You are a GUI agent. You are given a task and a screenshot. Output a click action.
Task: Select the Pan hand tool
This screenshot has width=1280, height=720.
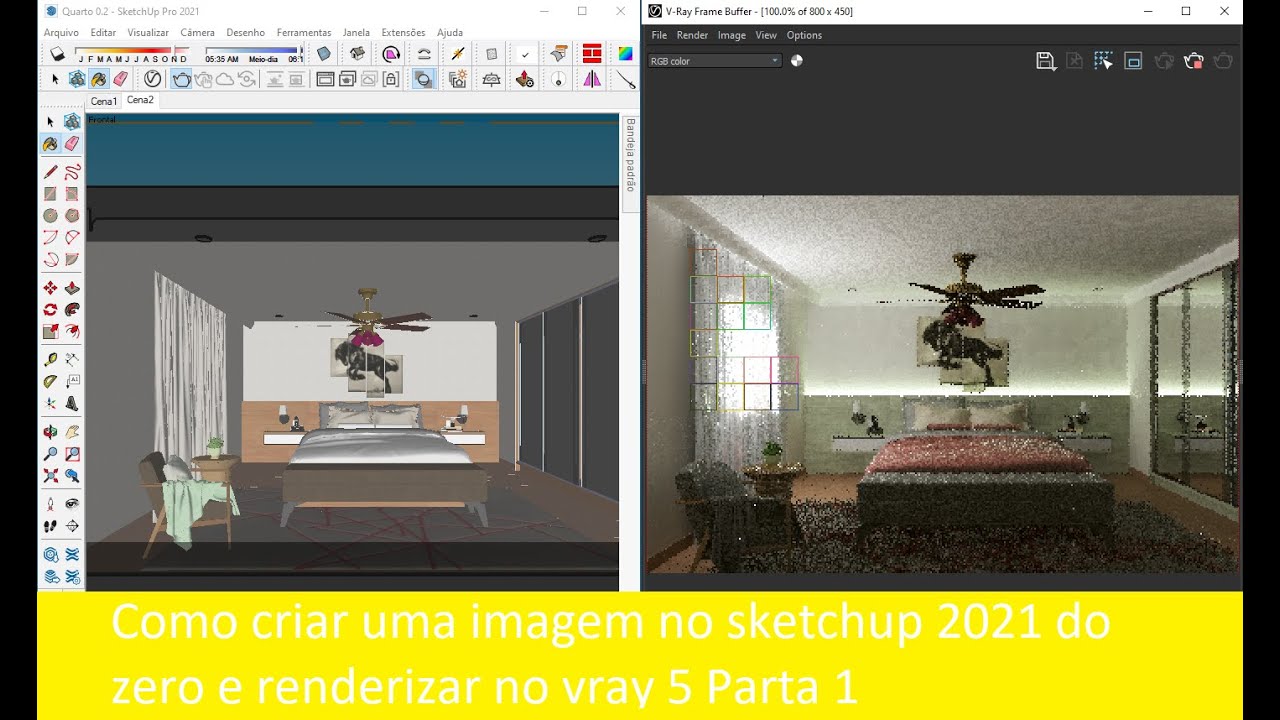coord(72,432)
